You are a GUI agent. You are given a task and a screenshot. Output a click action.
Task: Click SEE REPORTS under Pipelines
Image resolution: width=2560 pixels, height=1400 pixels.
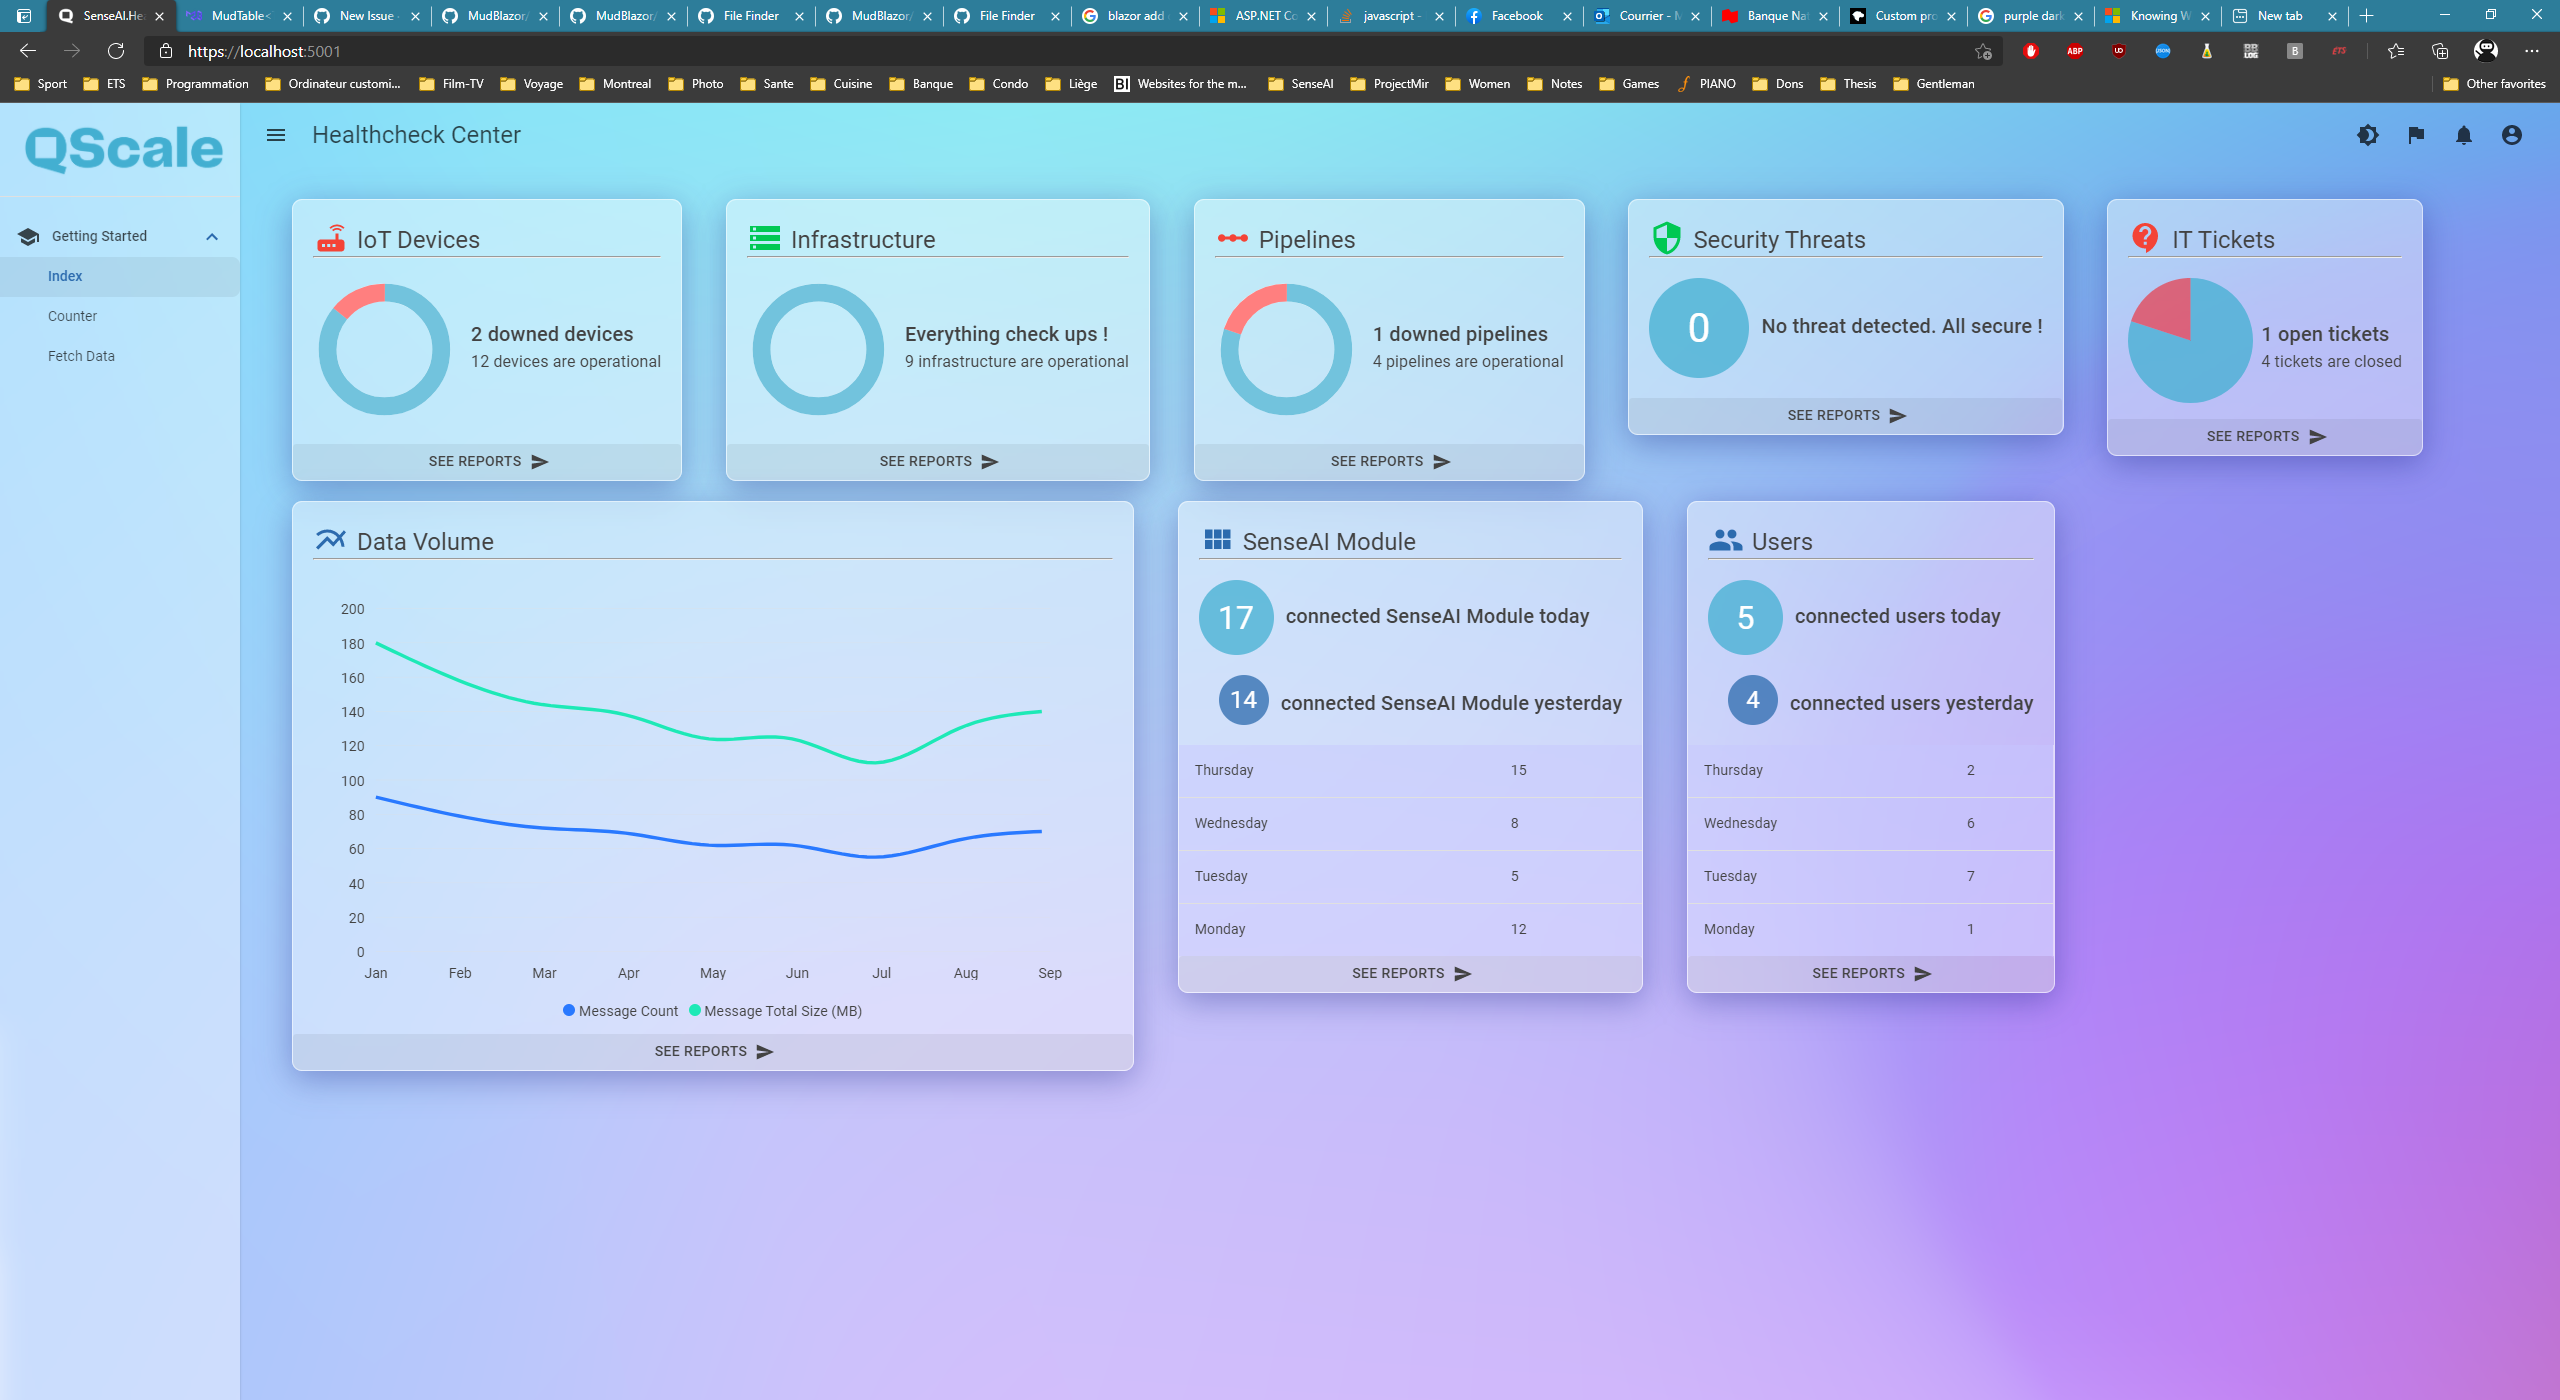pos(1388,461)
